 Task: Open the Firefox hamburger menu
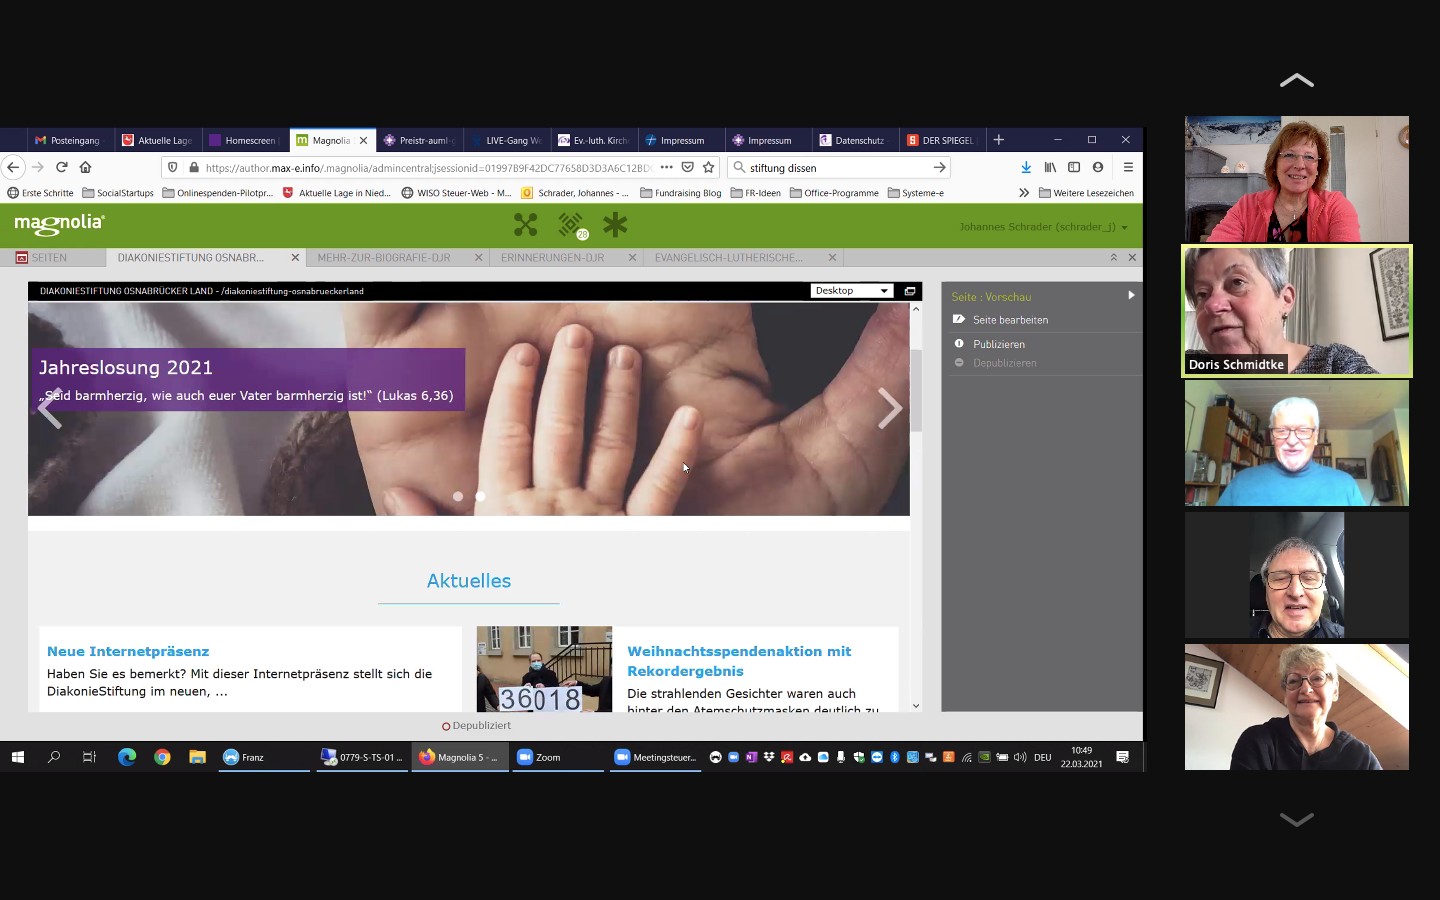click(1128, 167)
